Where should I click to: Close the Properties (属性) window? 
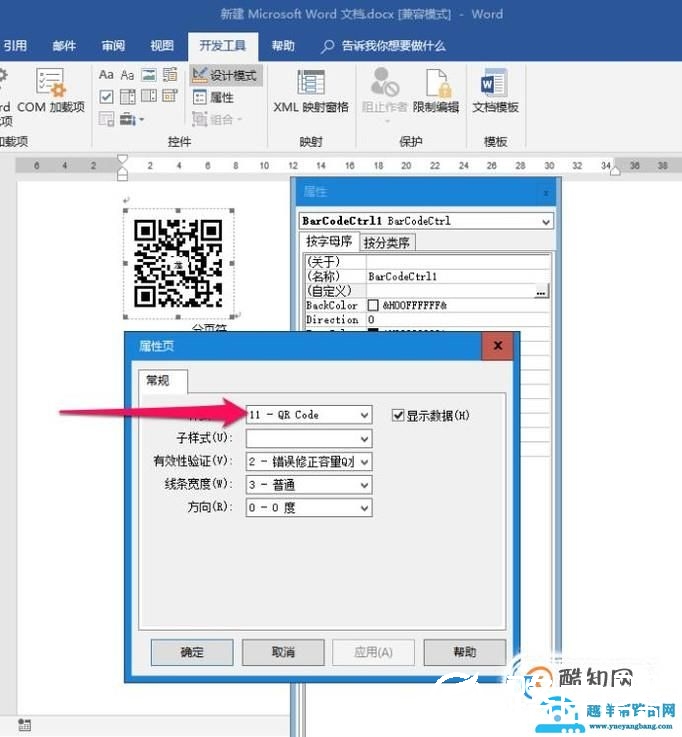tap(546, 193)
